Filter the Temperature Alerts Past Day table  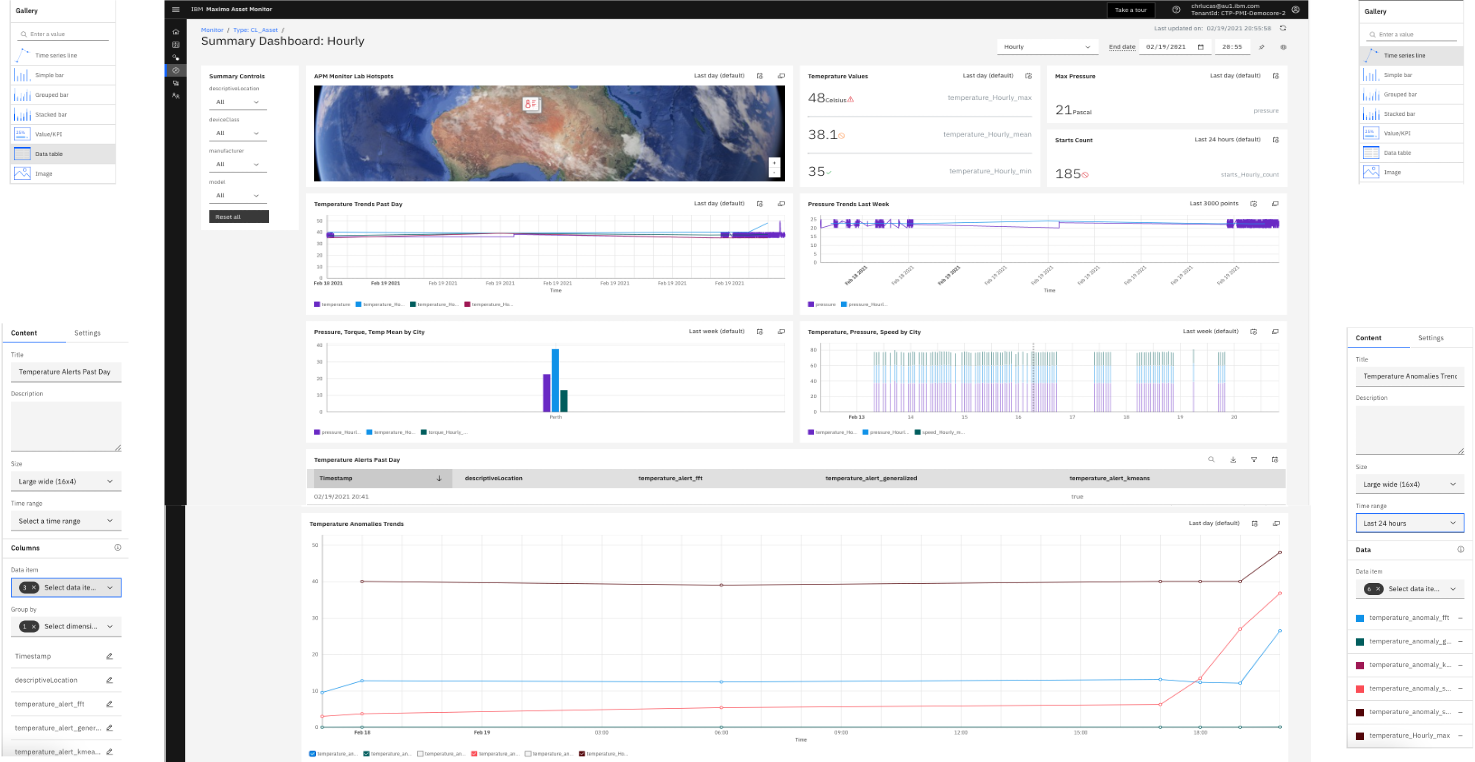point(1254,459)
